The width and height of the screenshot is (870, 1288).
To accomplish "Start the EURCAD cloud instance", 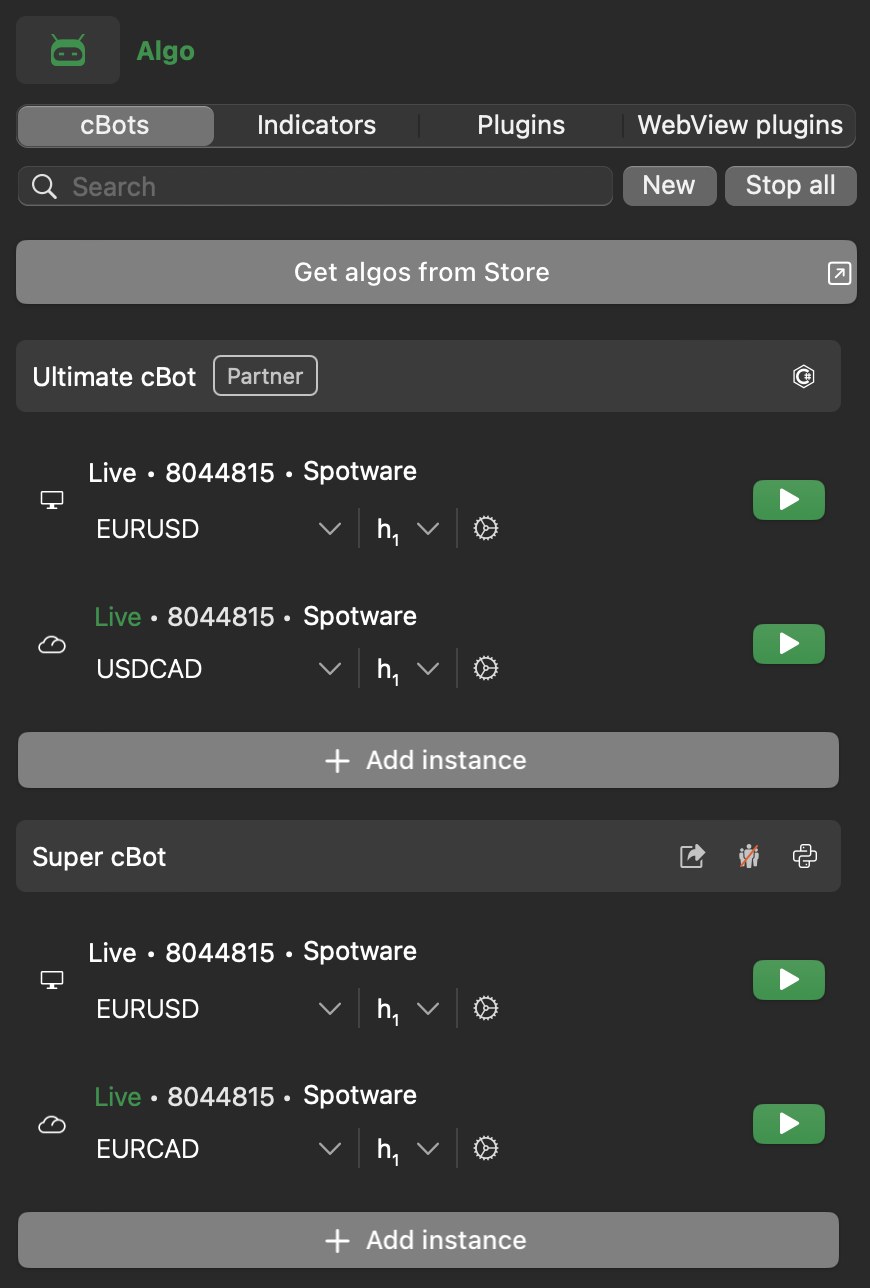I will pos(788,1124).
